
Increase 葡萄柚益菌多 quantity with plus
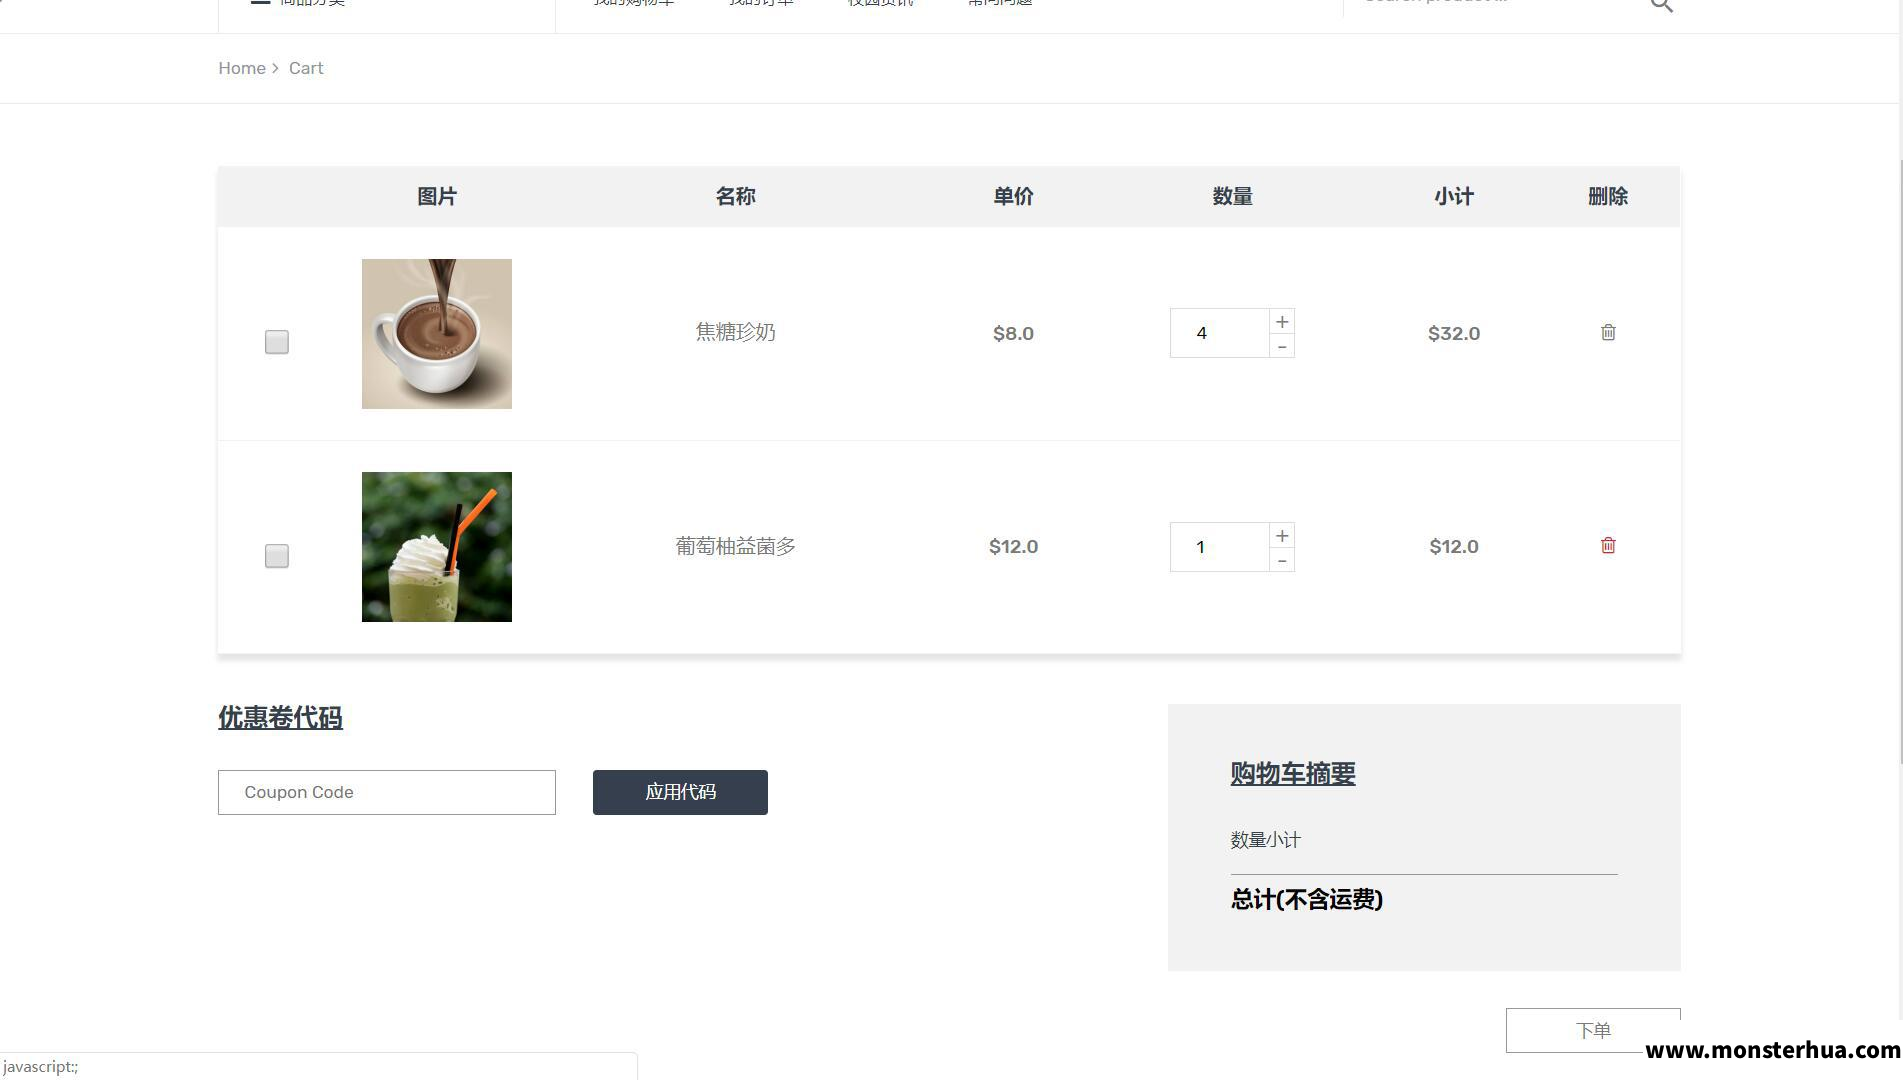1282,535
